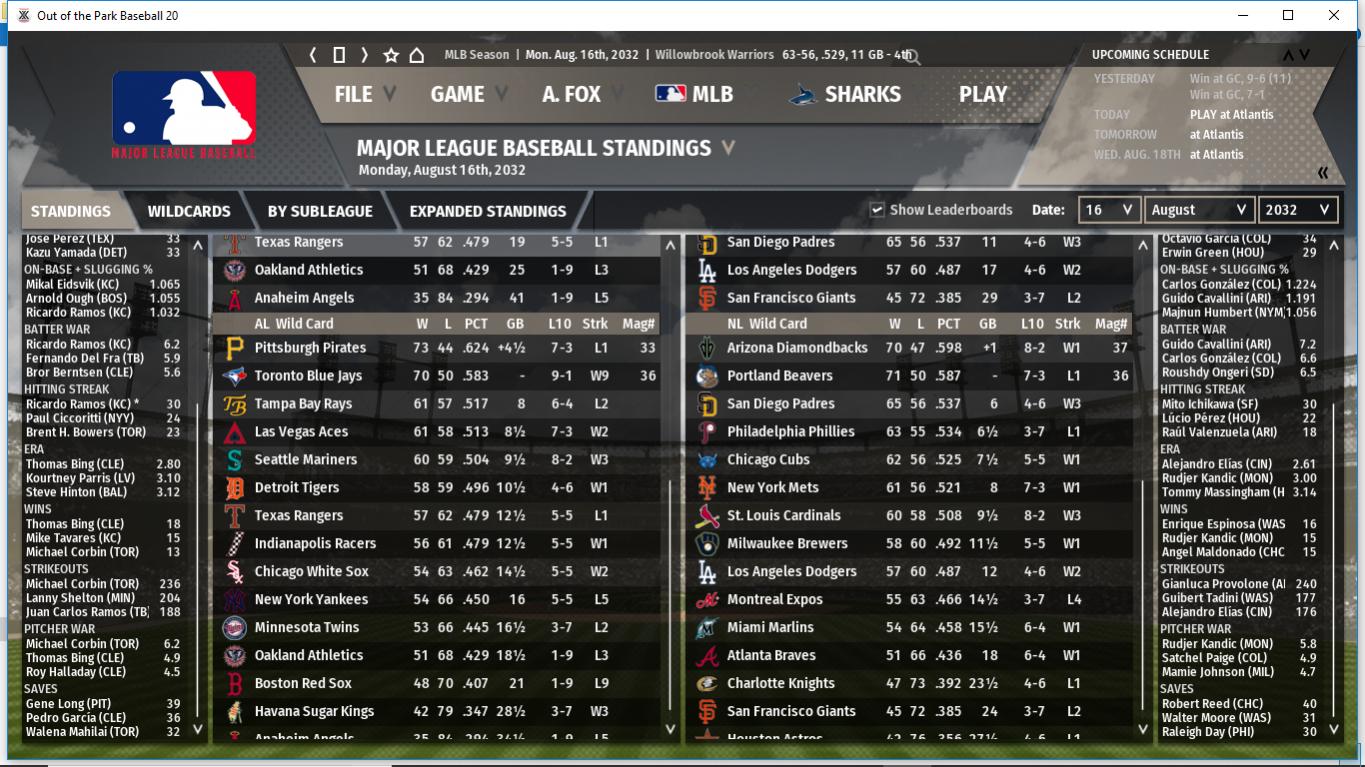Click the Mag# header in AL Wild Card
The image size is (1365, 767).
pos(639,324)
